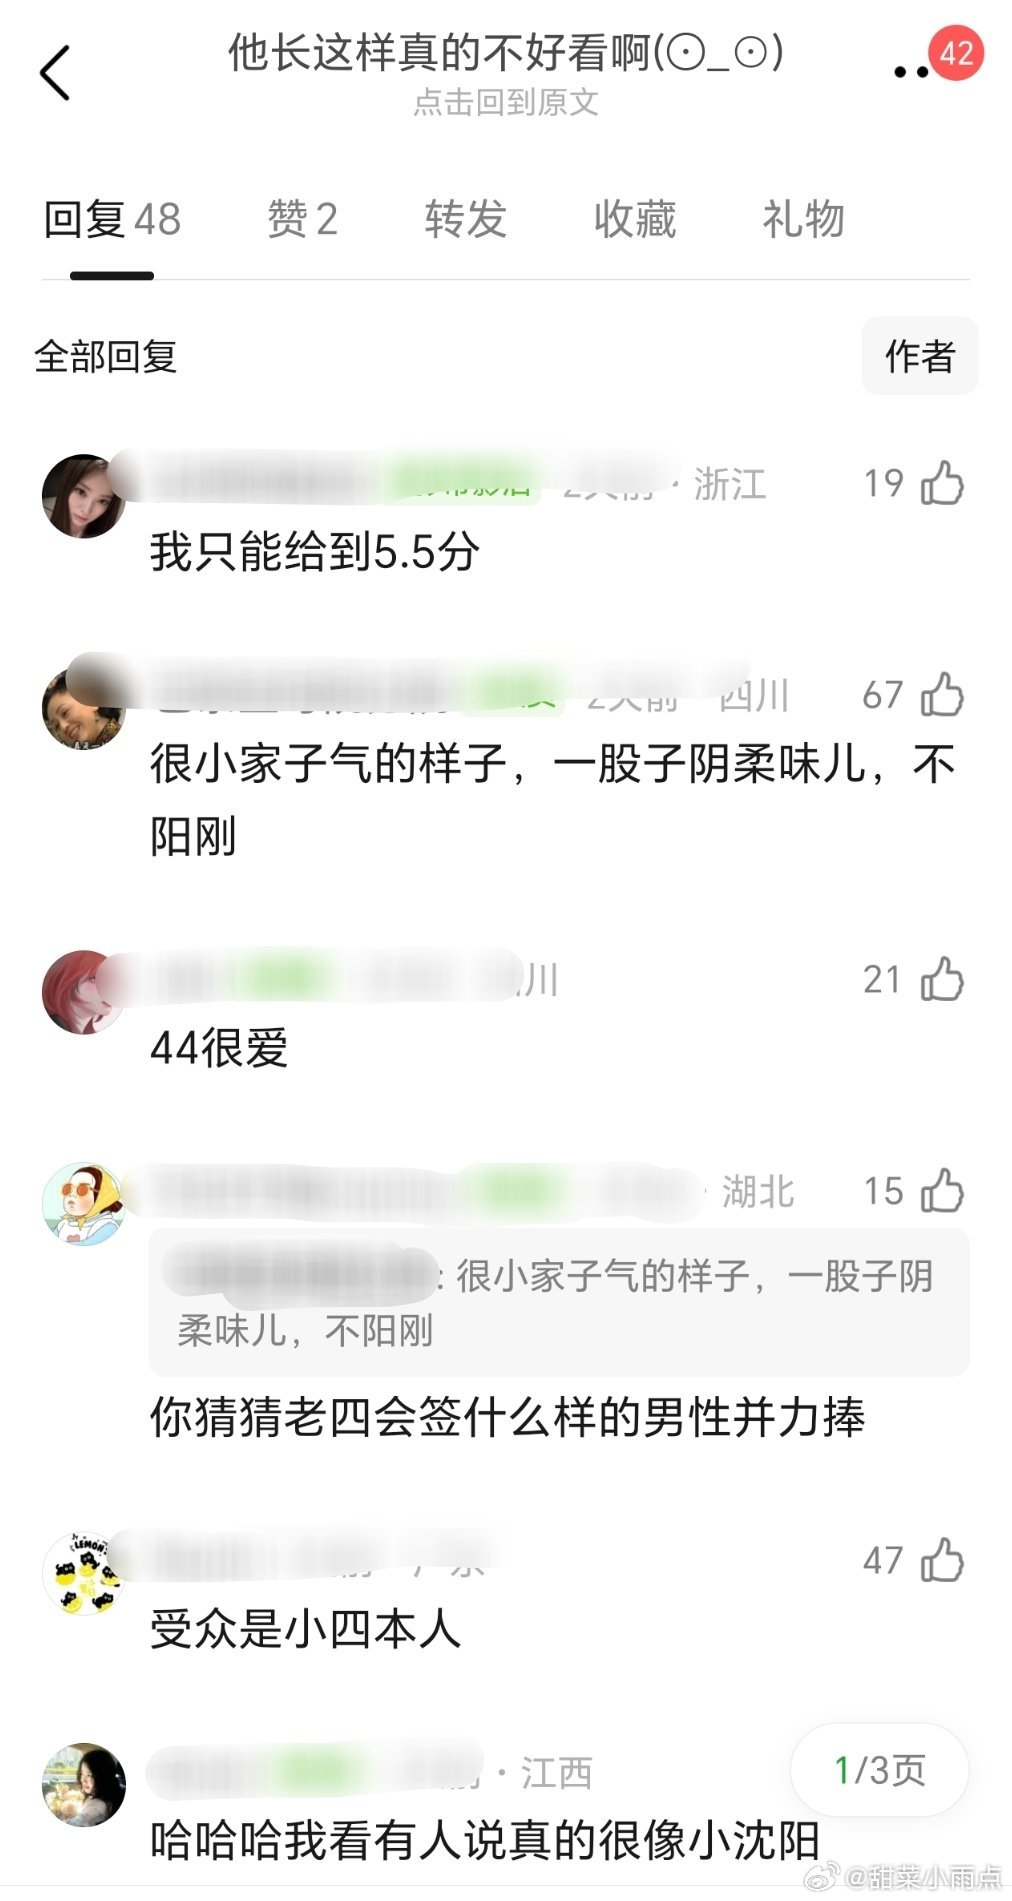Switch to the 赞 2 tab
Screen dimensions: 1012x1901
coord(302,219)
